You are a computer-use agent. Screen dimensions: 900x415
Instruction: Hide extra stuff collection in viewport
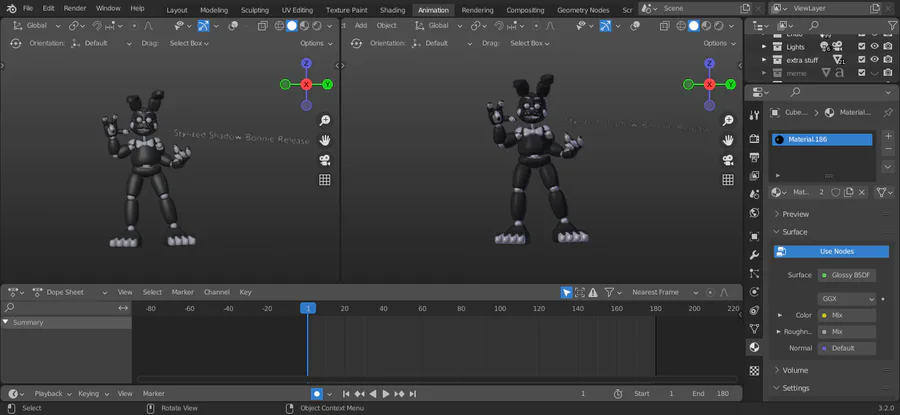875,60
